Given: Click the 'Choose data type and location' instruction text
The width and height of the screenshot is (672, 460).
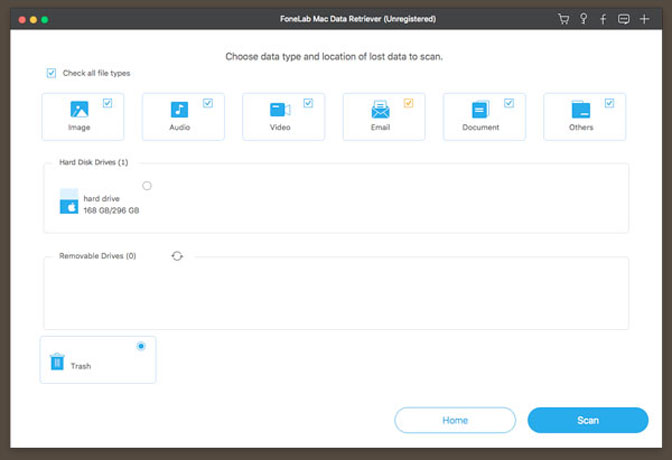Looking at the screenshot, I should point(334,57).
